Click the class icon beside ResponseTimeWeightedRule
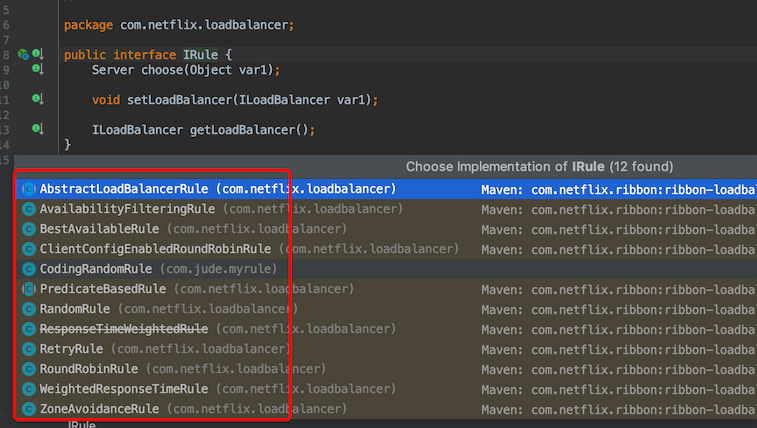This screenshot has width=757, height=428. pos(29,329)
